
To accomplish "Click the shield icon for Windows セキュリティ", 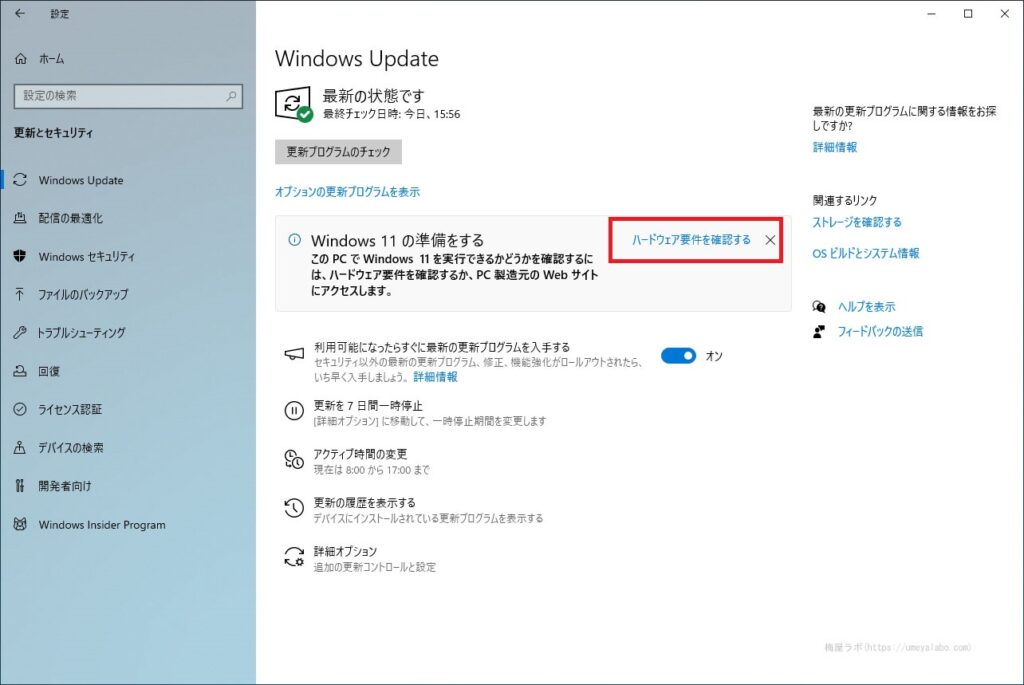I will click(x=20, y=256).
